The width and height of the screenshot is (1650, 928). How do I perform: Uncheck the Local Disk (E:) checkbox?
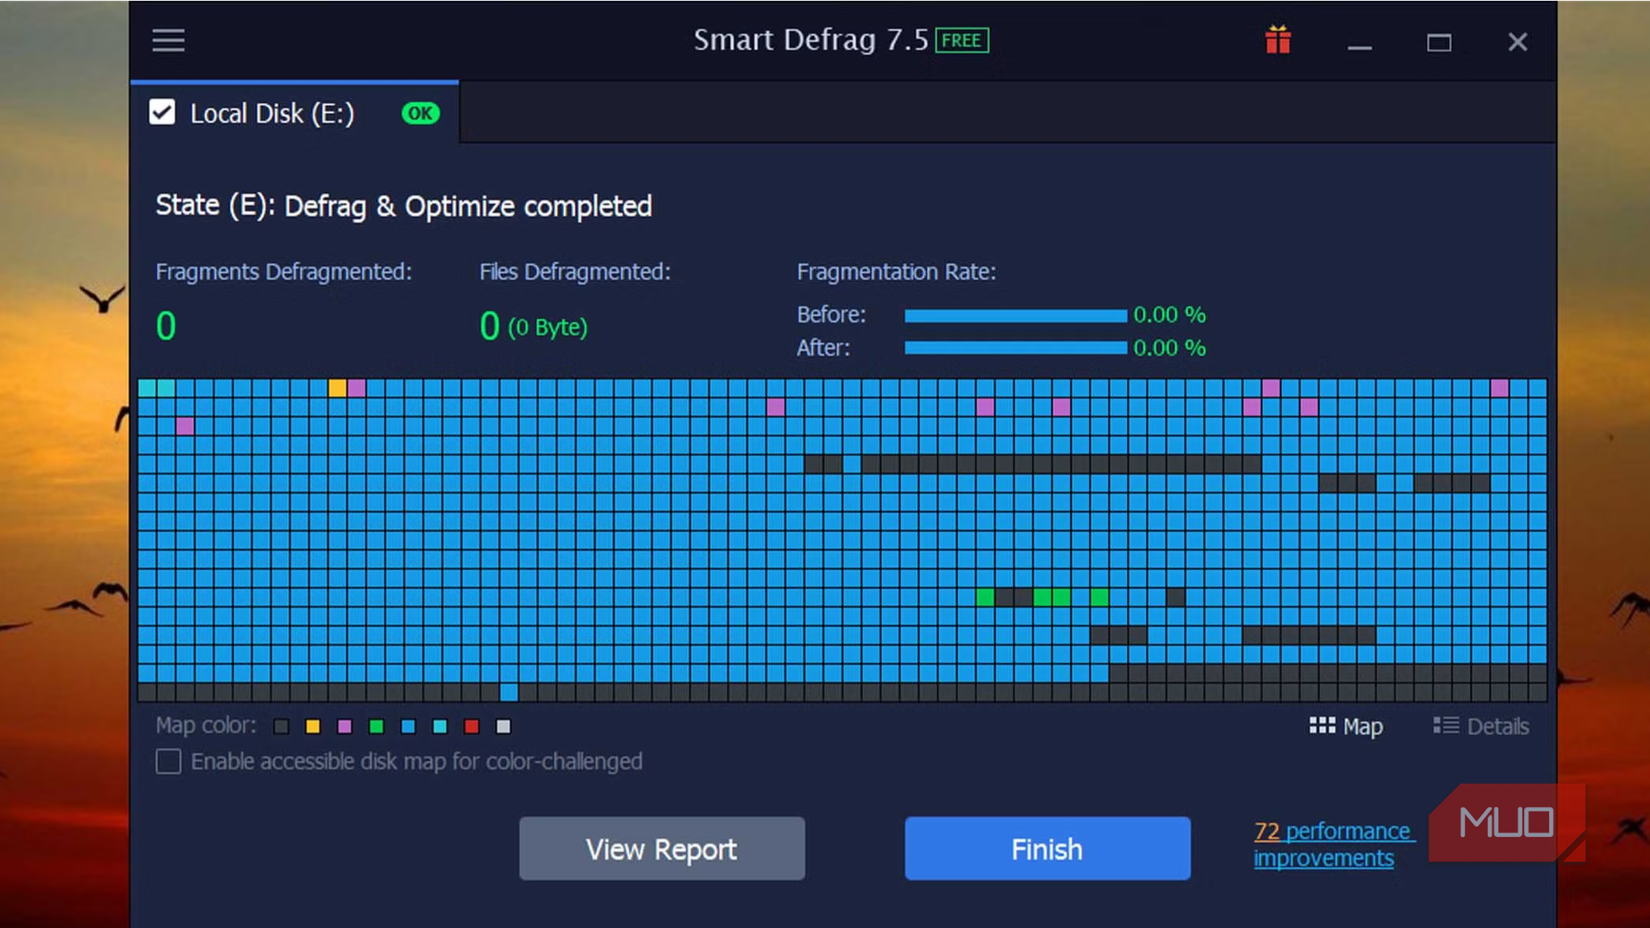(162, 112)
